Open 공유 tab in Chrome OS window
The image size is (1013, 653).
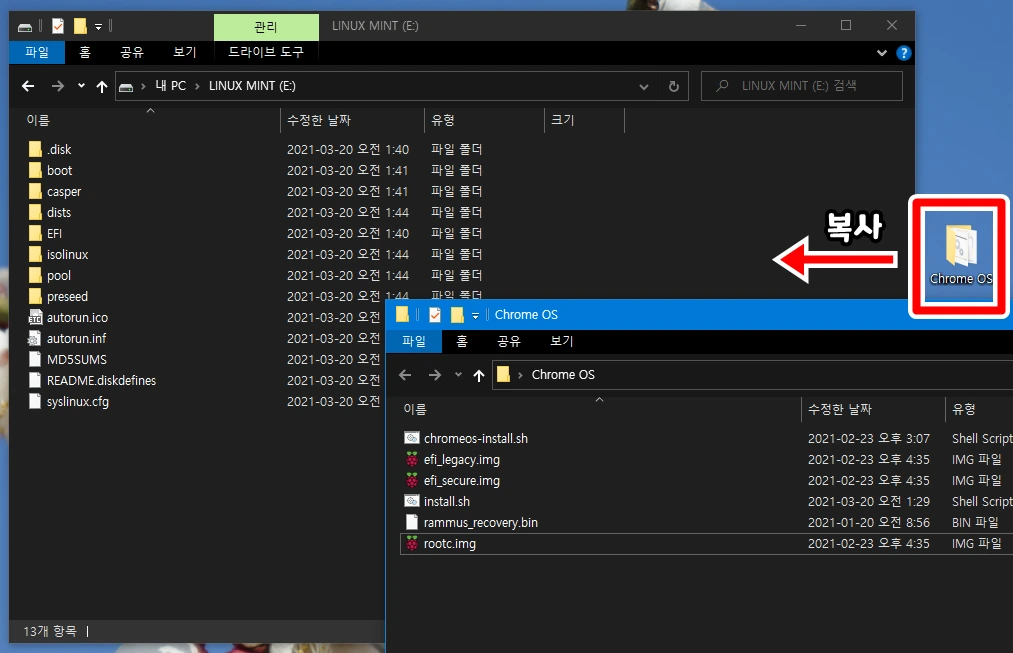[508, 341]
